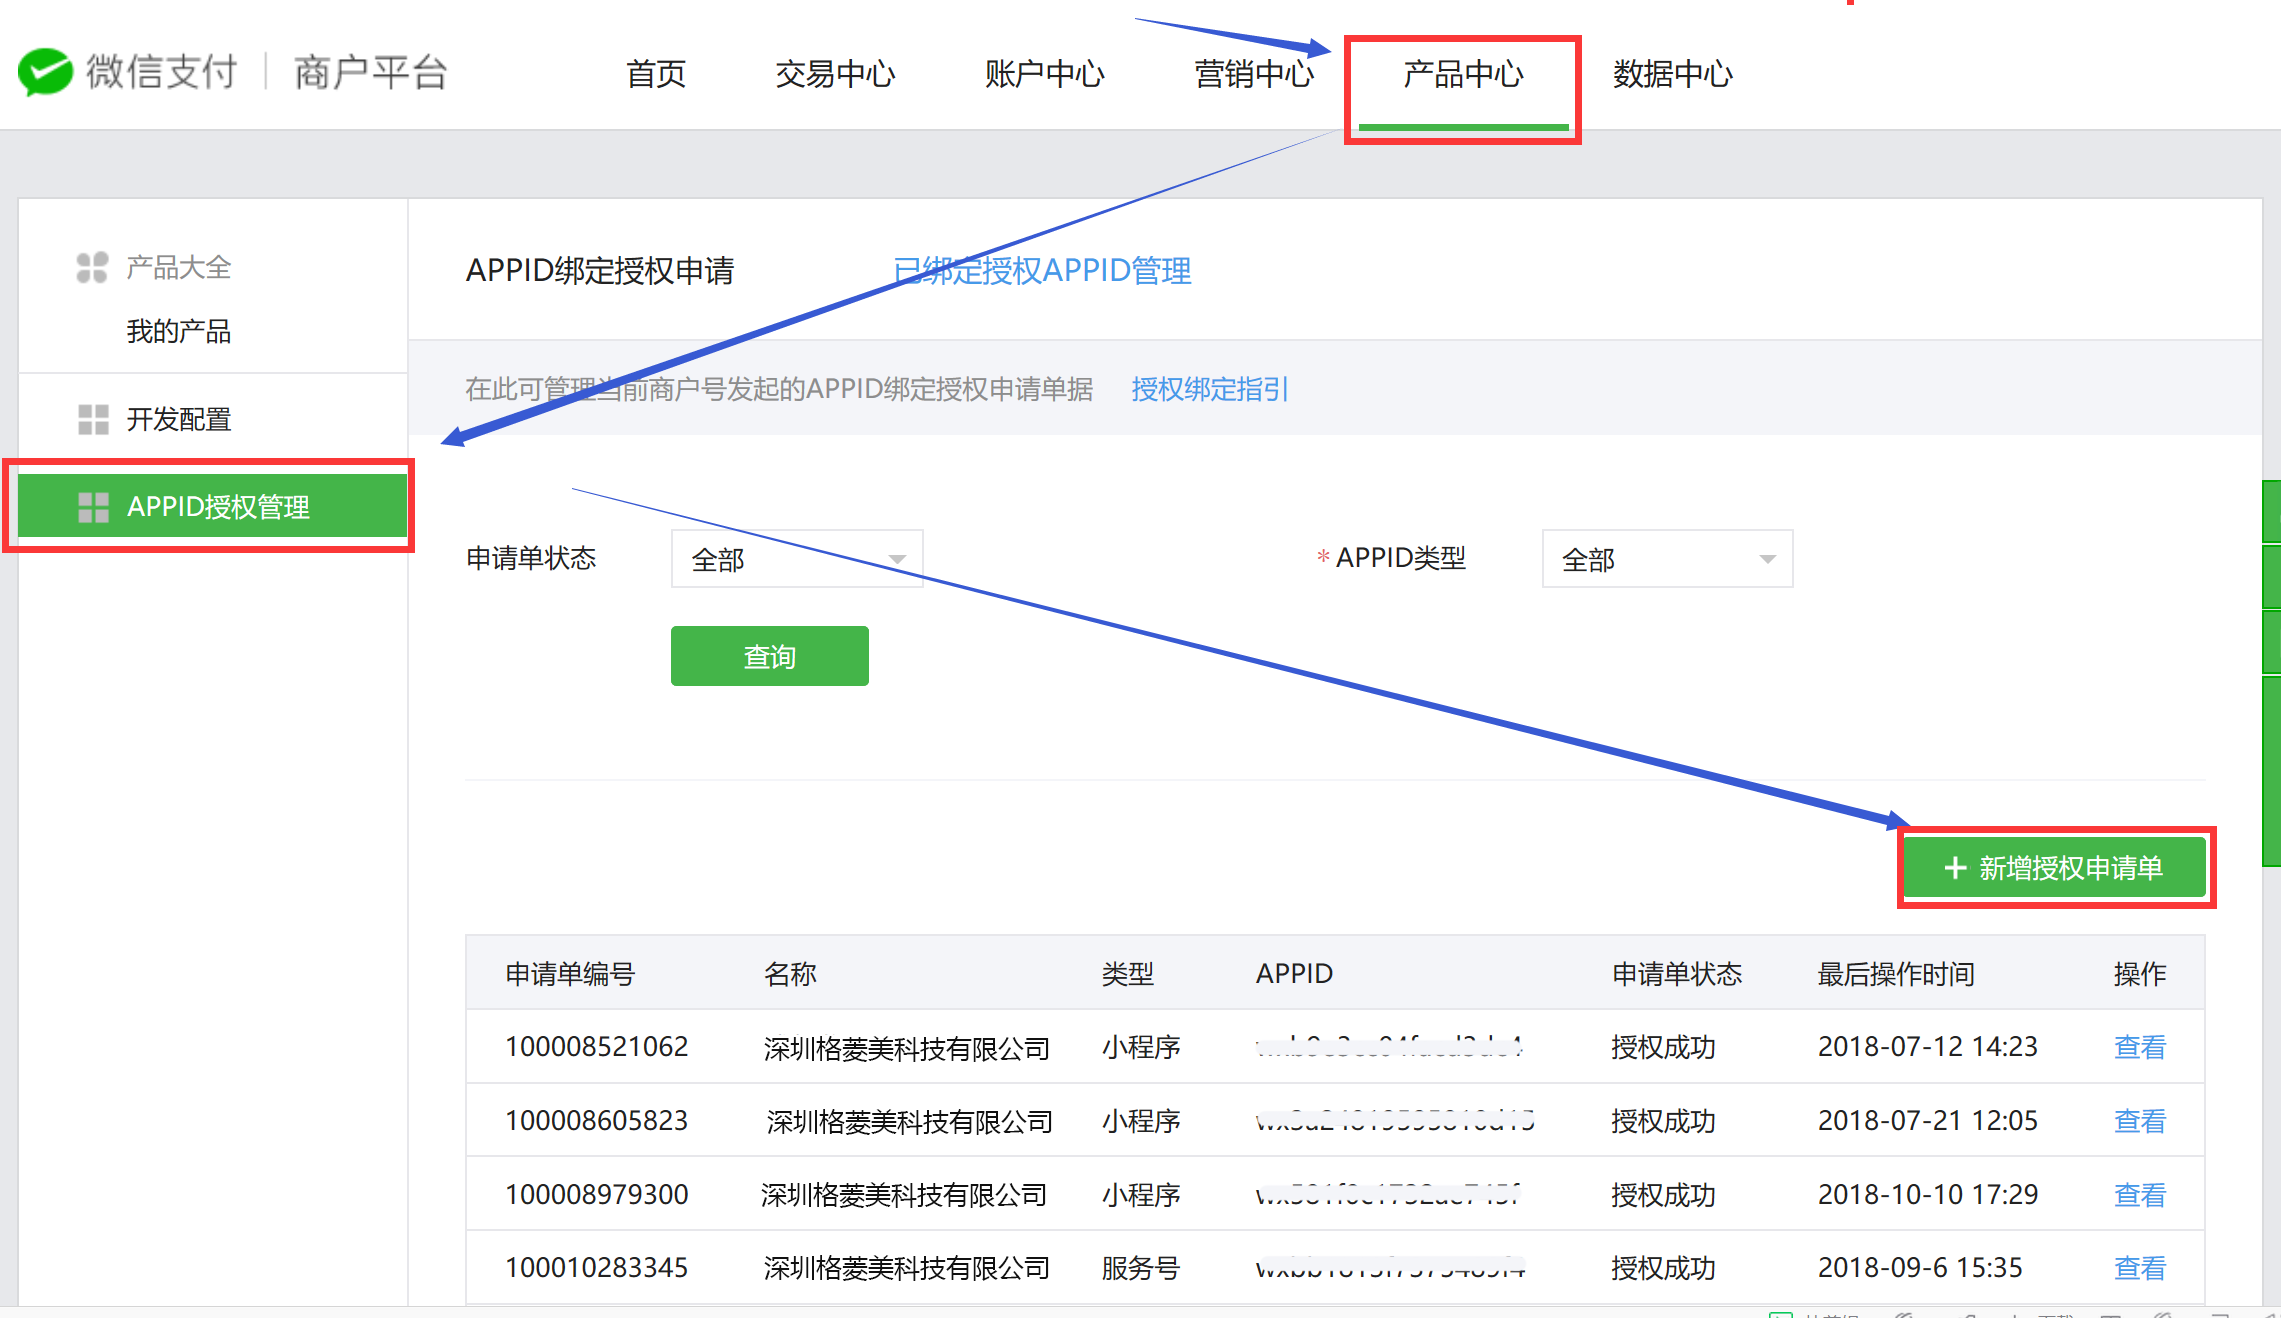Click the 名称 column header
The height and width of the screenshot is (1318, 2281).
(790, 974)
